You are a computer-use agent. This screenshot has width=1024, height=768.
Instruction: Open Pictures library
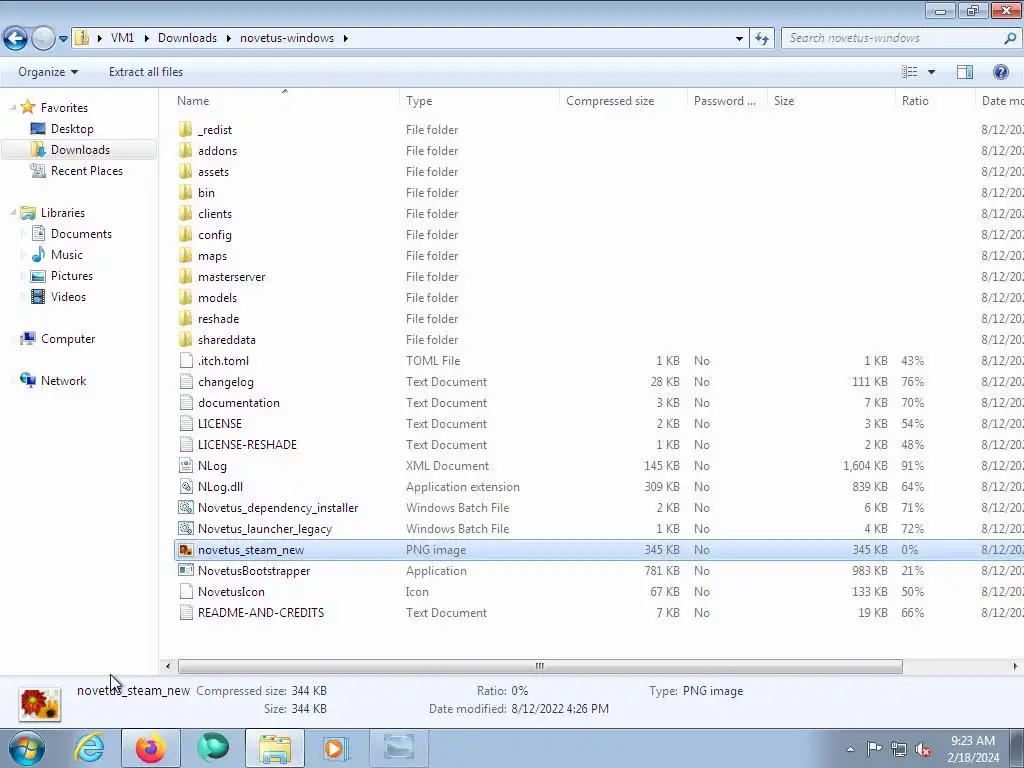point(71,276)
